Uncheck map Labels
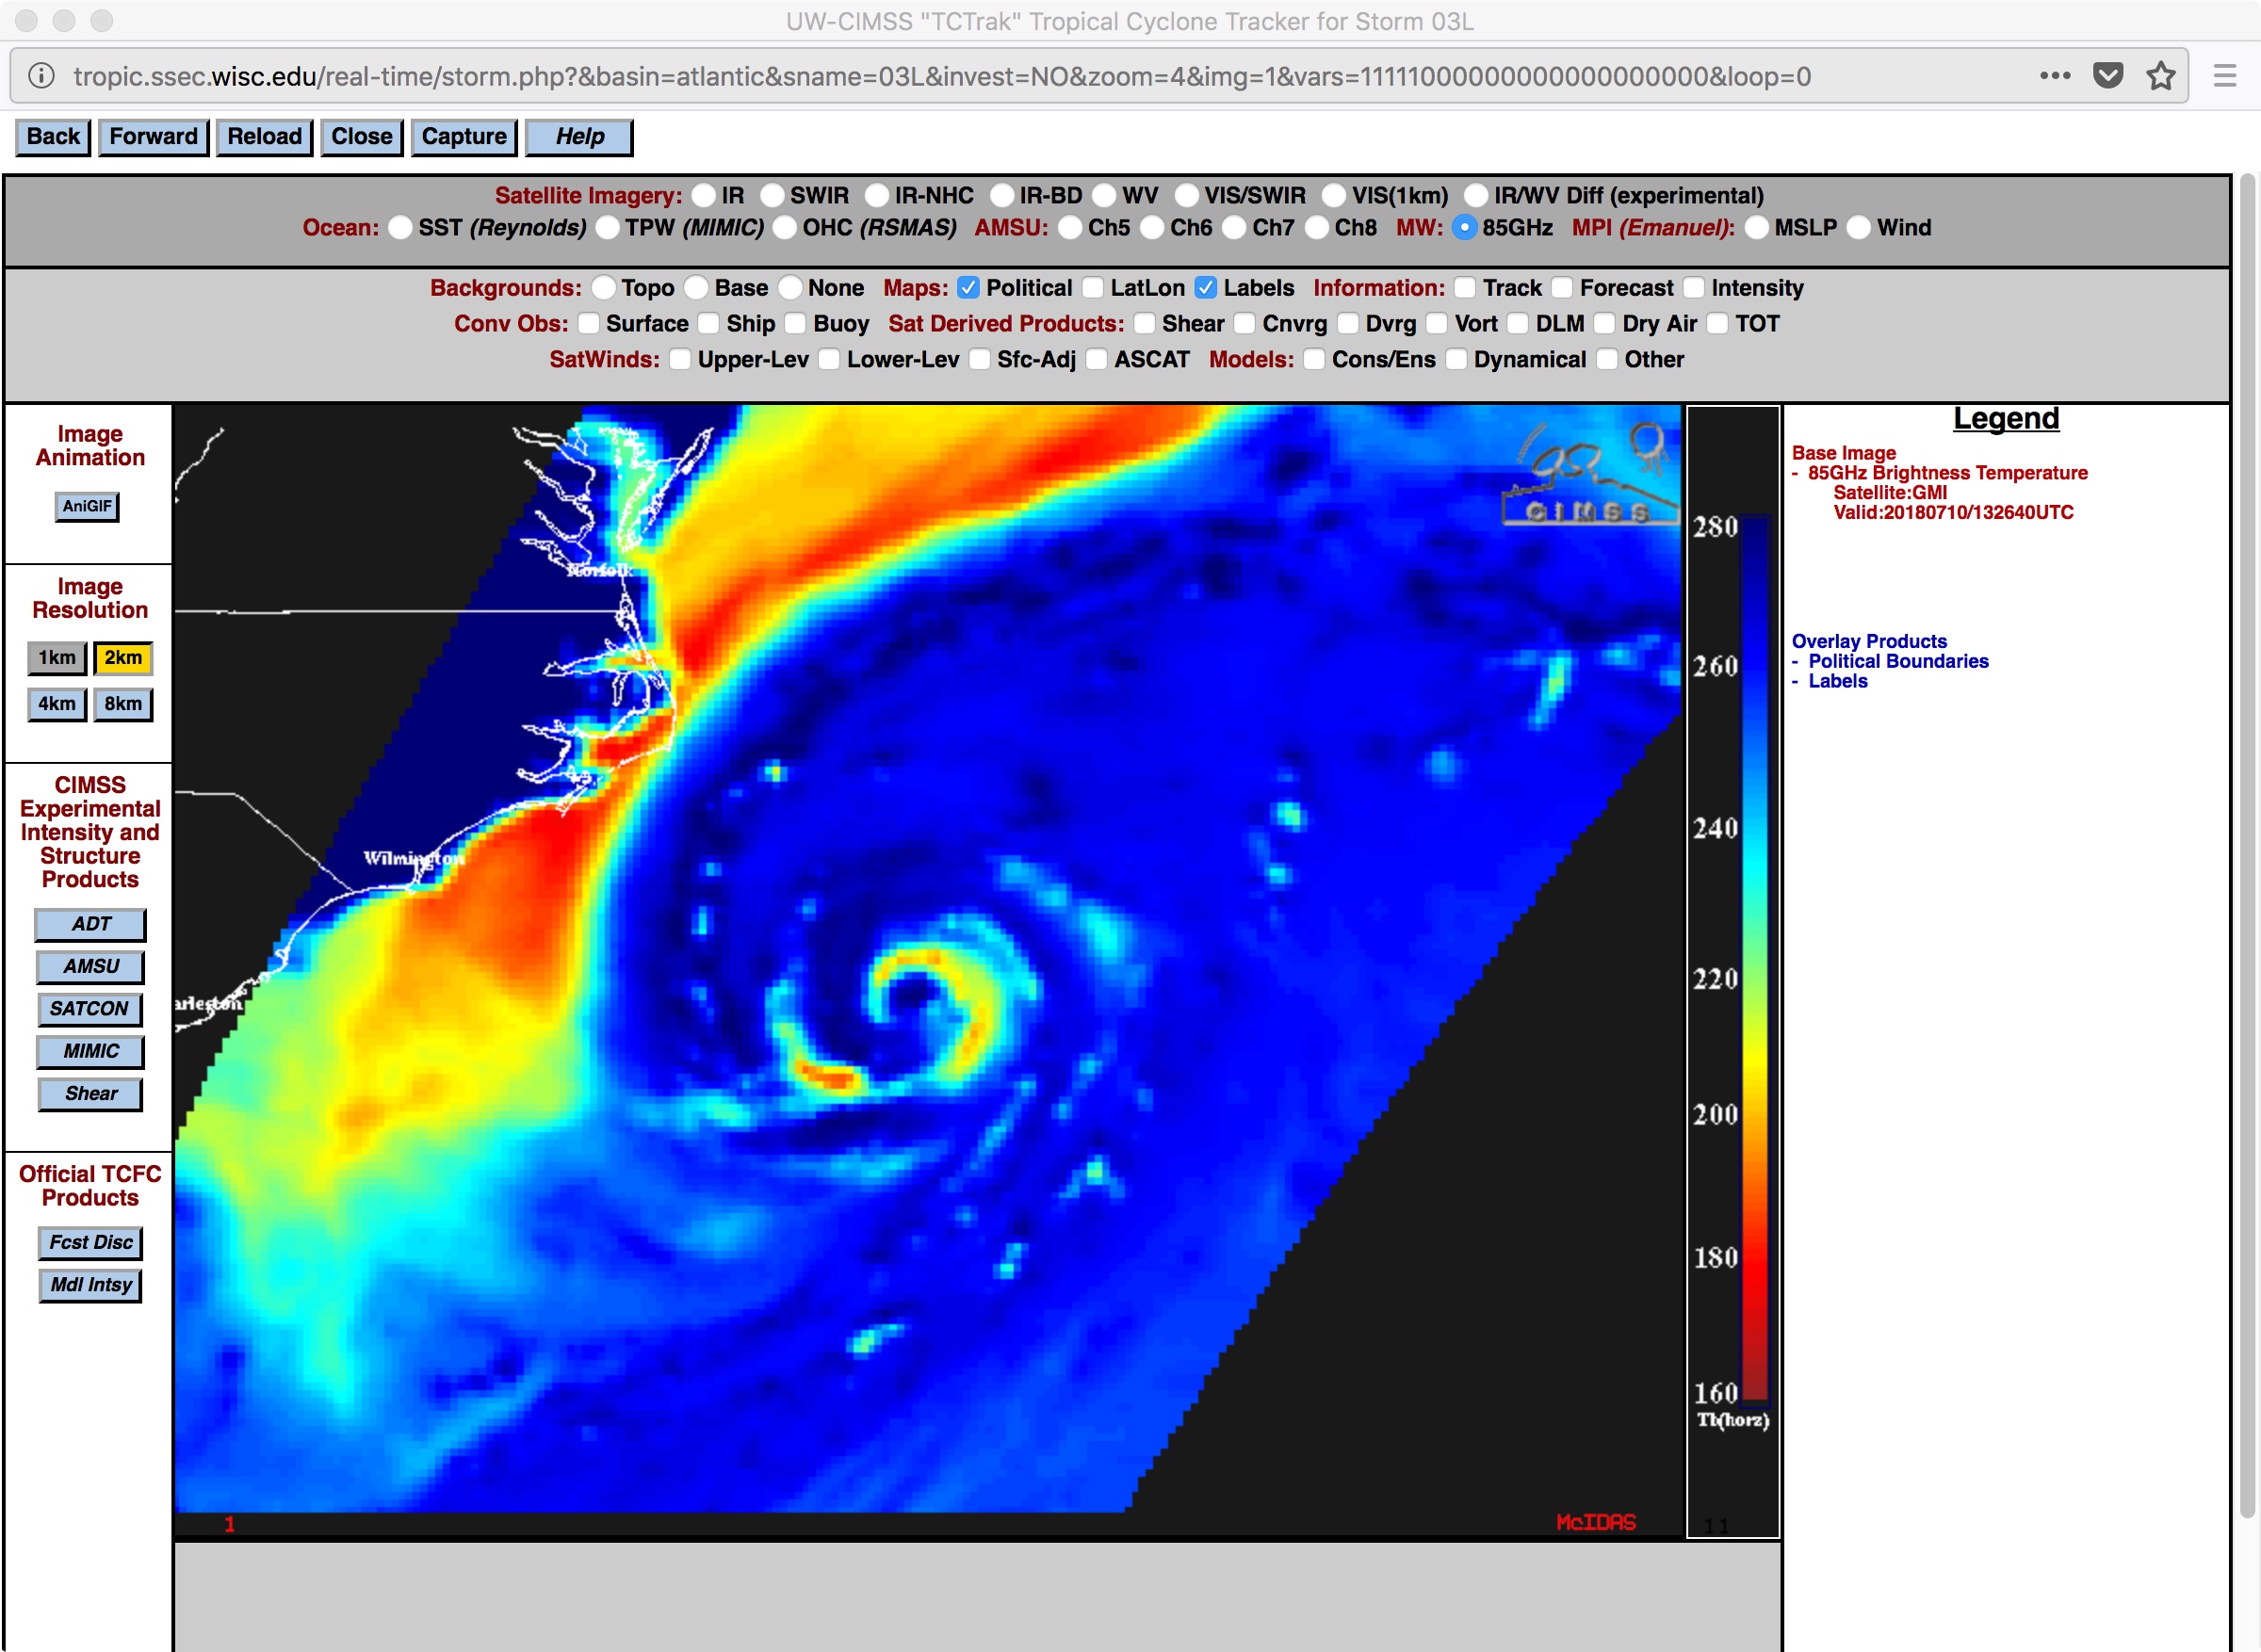The height and width of the screenshot is (1652, 2261). [1206, 288]
